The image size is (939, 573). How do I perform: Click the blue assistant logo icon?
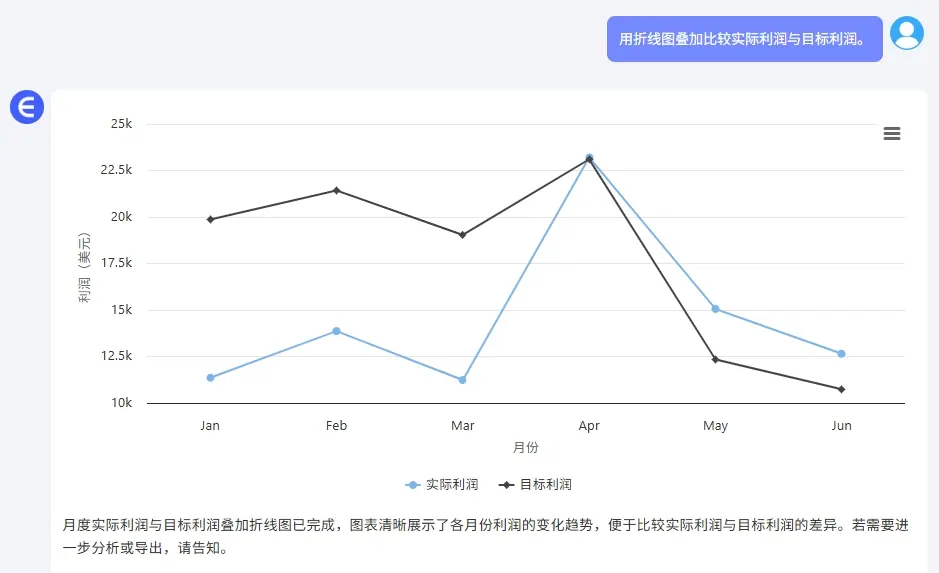pyautogui.click(x=27, y=107)
